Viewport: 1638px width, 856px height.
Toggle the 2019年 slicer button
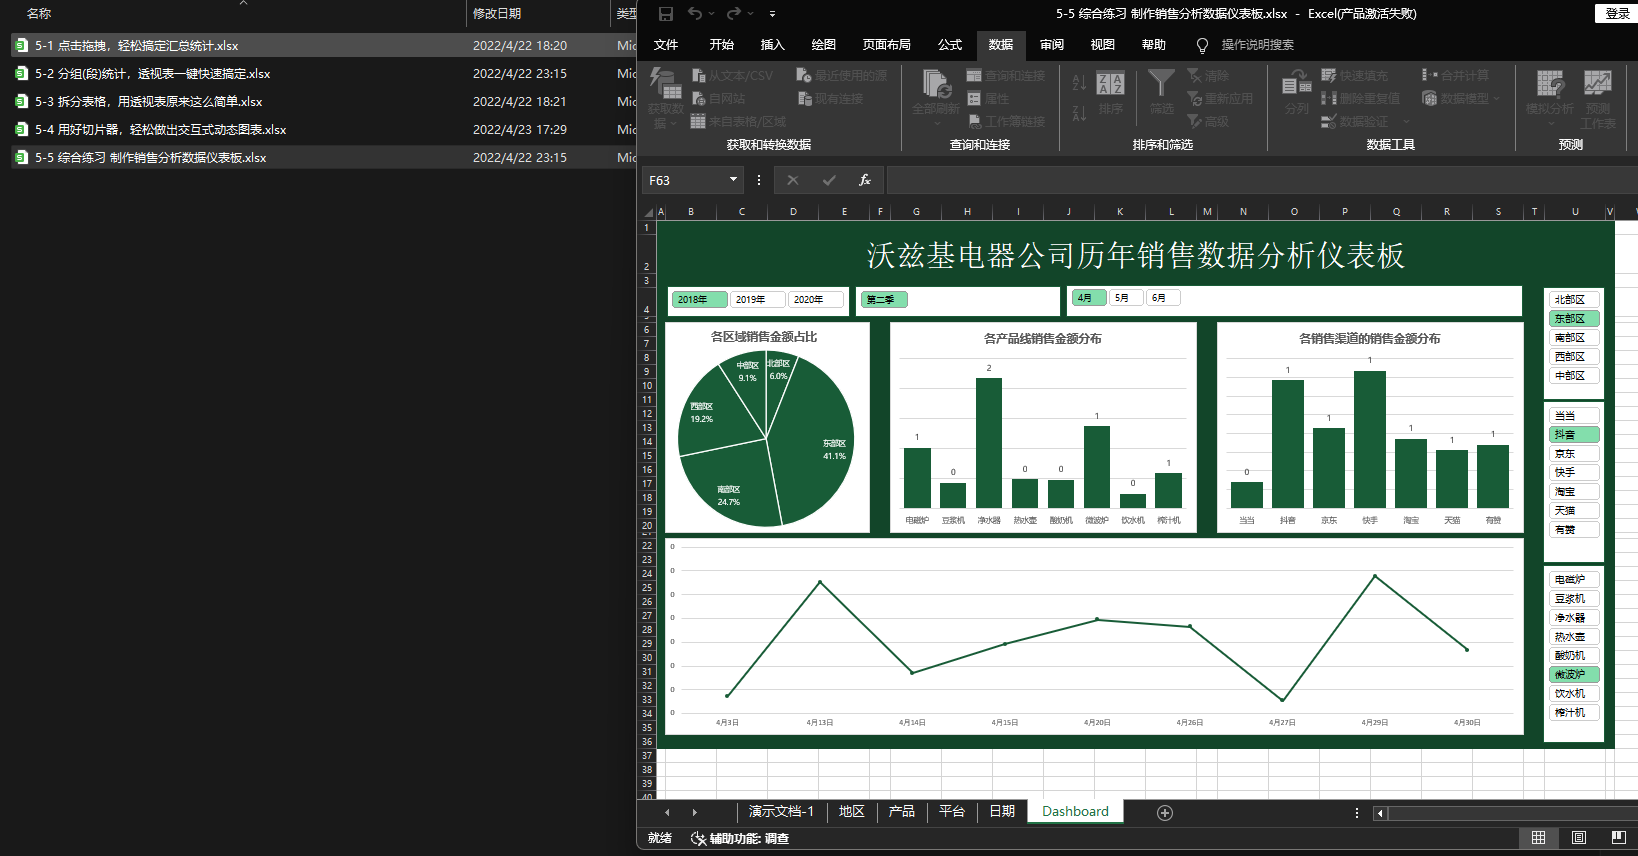(756, 299)
